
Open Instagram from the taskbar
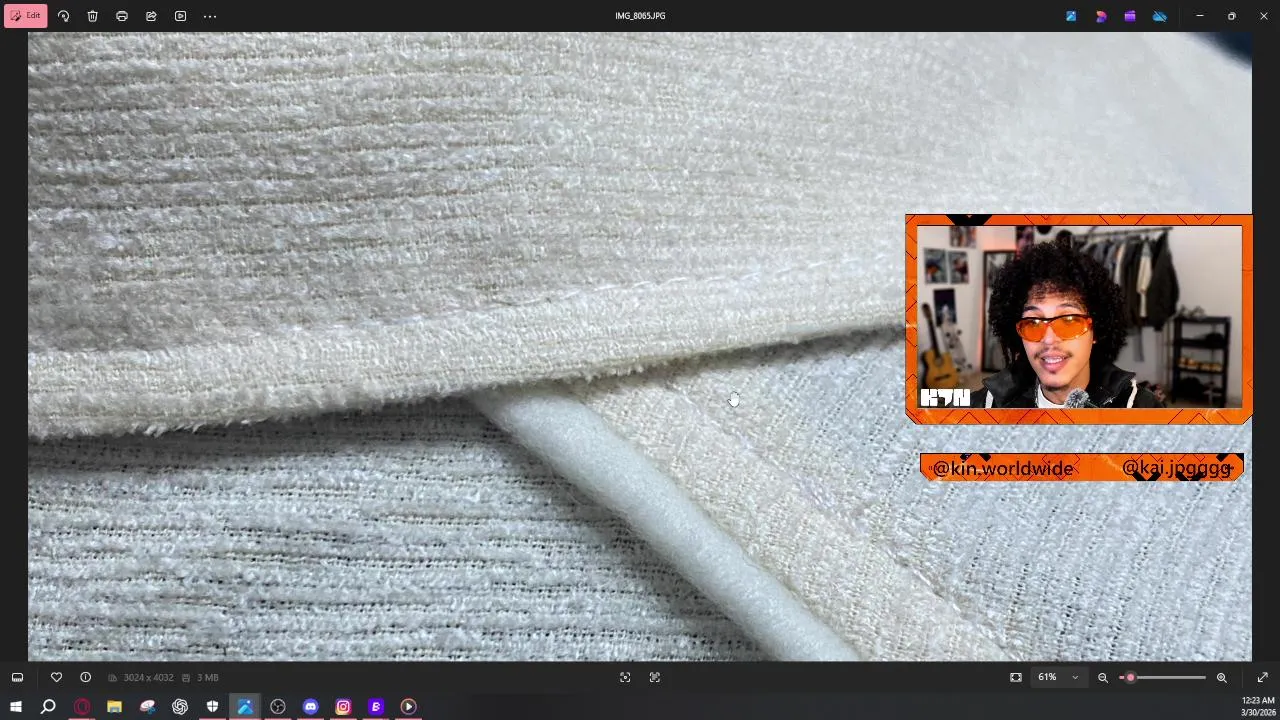tap(343, 707)
